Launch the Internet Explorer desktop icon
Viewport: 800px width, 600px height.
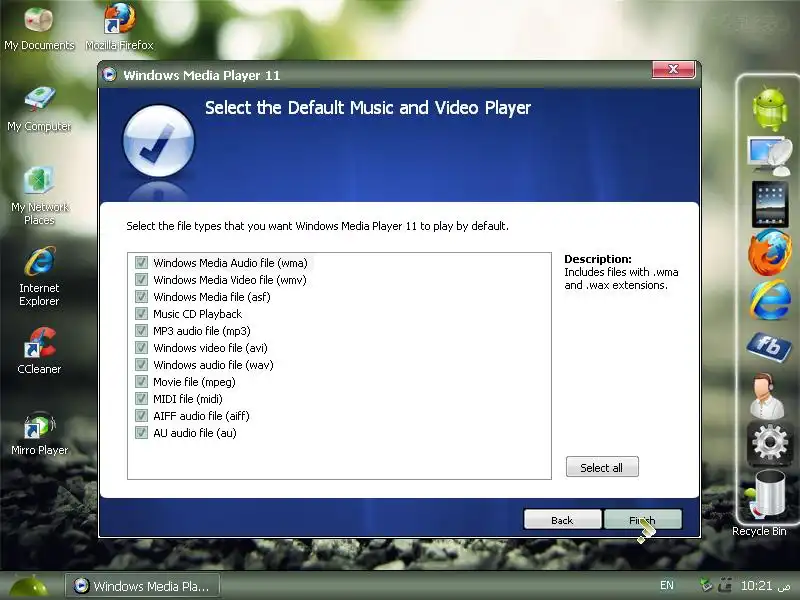[39, 277]
